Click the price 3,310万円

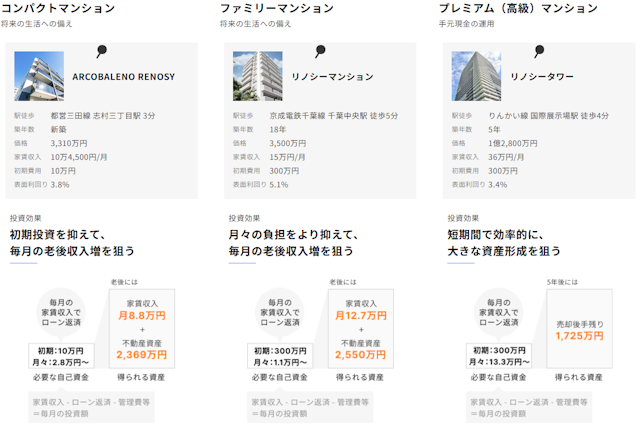click(69, 143)
